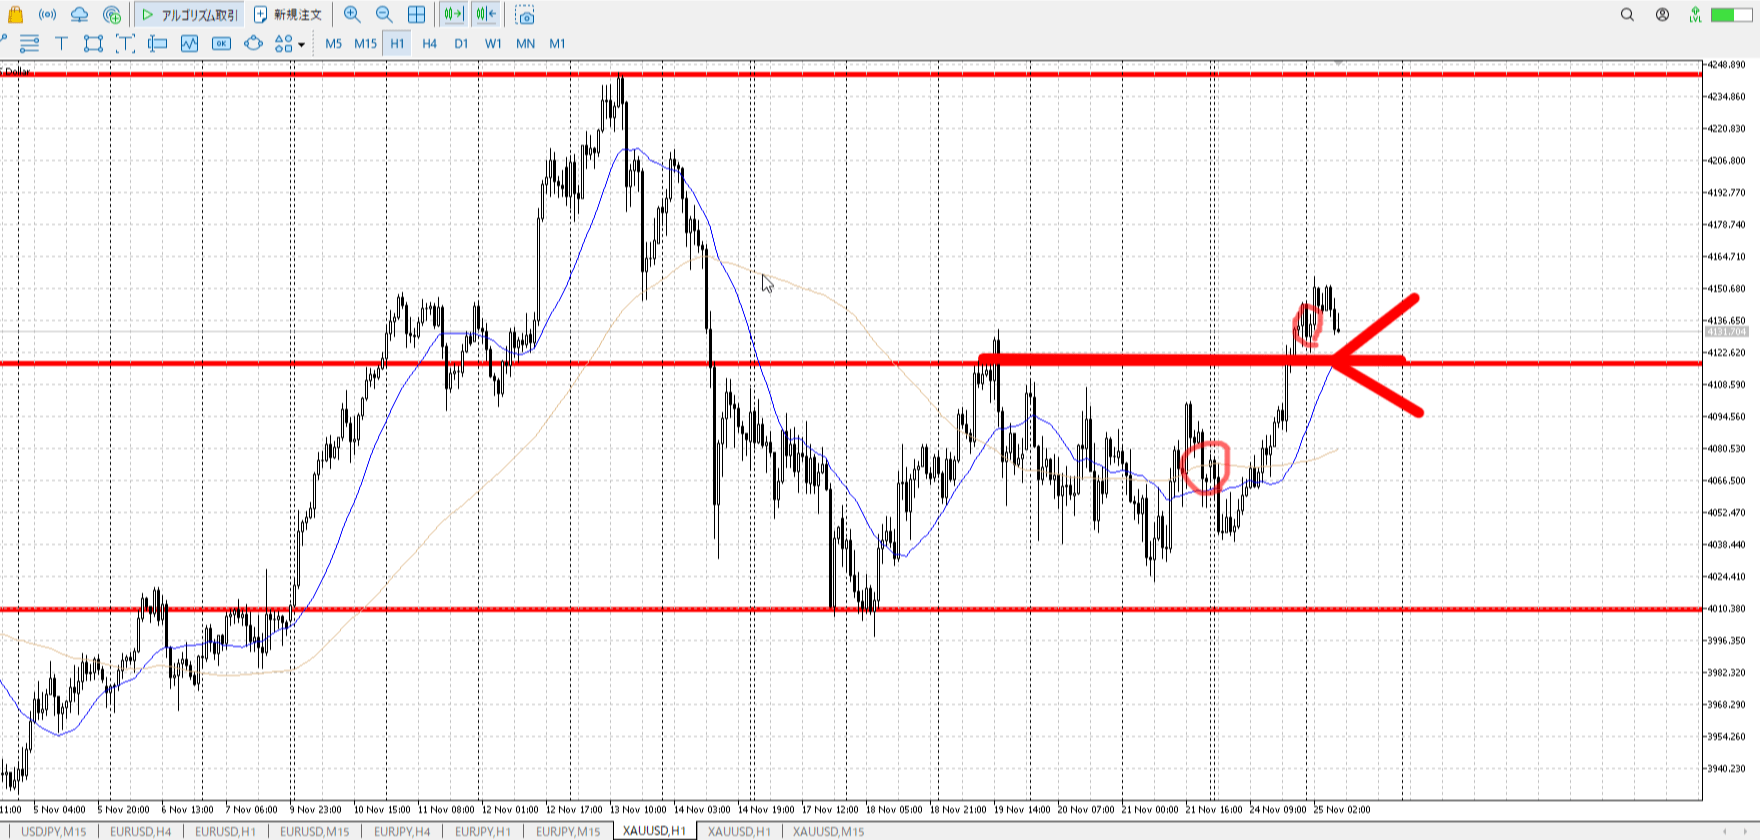Toggle chart shift to right edge
The width and height of the screenshot is (1760, 840).
click(x=486, y=15)
